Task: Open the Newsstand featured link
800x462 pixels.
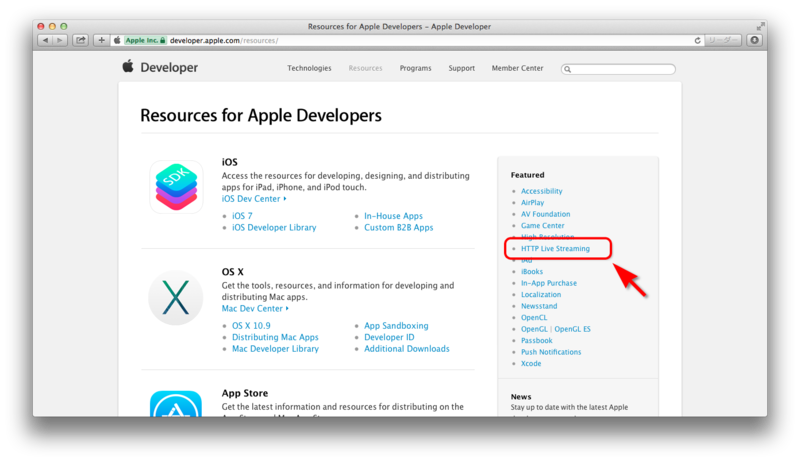Action: 539,306
